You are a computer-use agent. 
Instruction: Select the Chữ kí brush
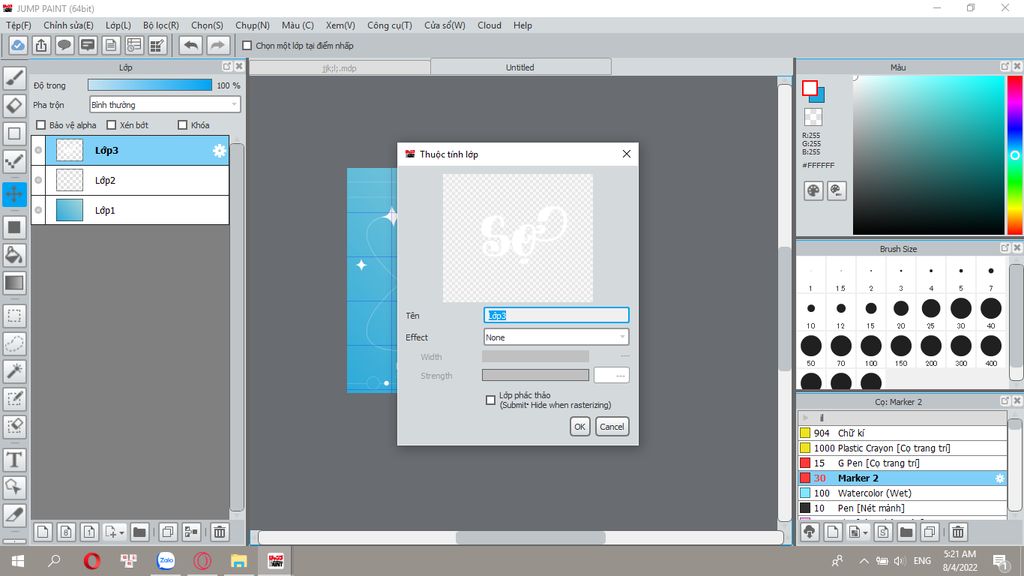click(902, 433)
